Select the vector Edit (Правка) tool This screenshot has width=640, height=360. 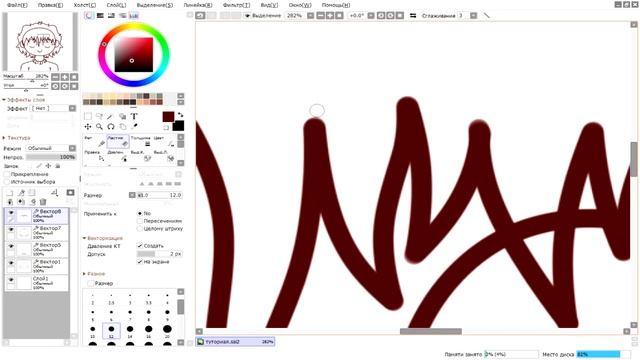94,156
